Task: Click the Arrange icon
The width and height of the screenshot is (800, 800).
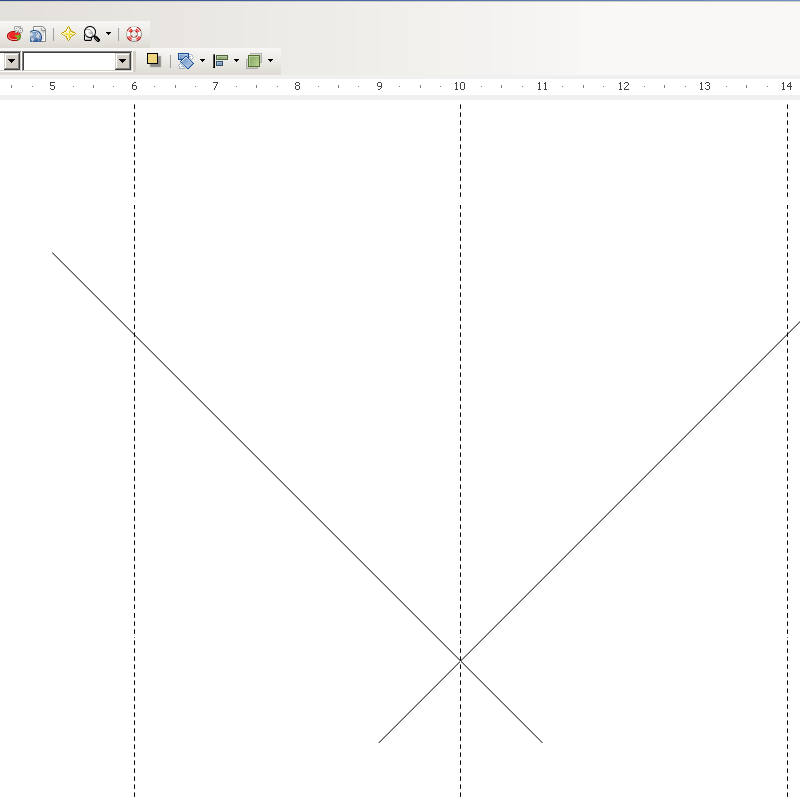Action: [x=254, y=61]
